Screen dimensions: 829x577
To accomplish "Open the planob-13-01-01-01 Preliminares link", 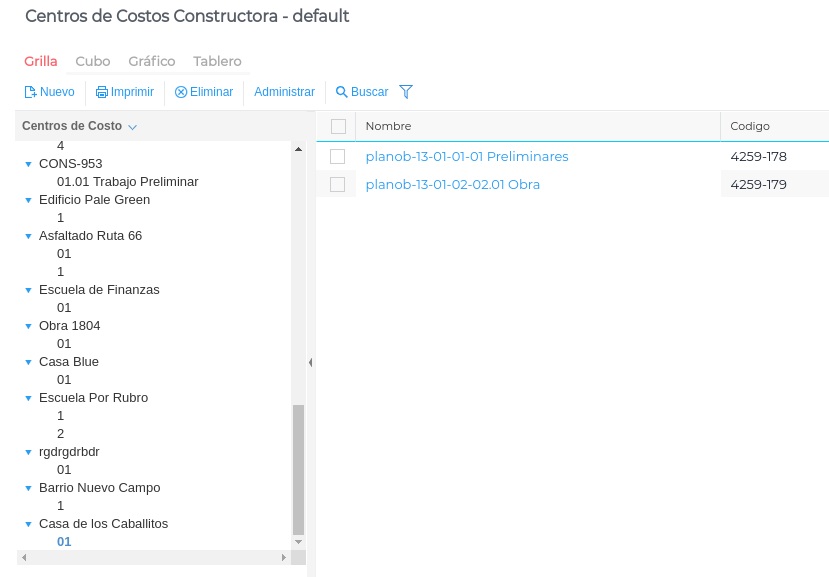I will (x=467, y=157).
